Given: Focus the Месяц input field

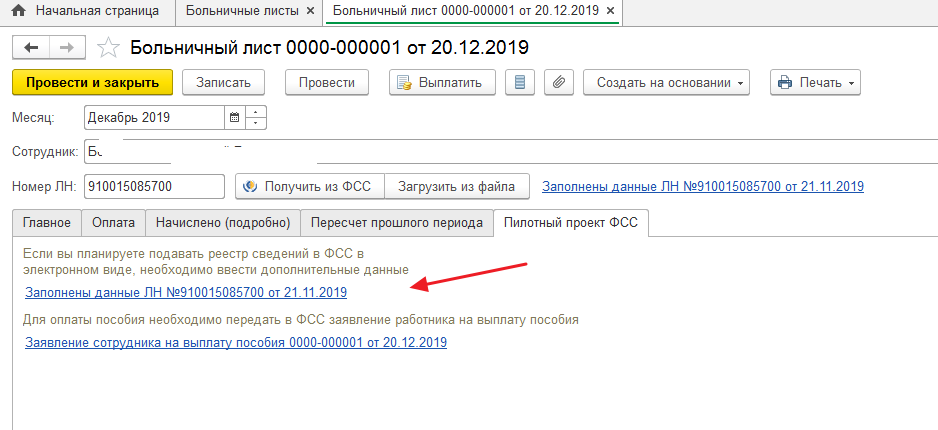Looking at the screenshot, I should tap(155, 118).
